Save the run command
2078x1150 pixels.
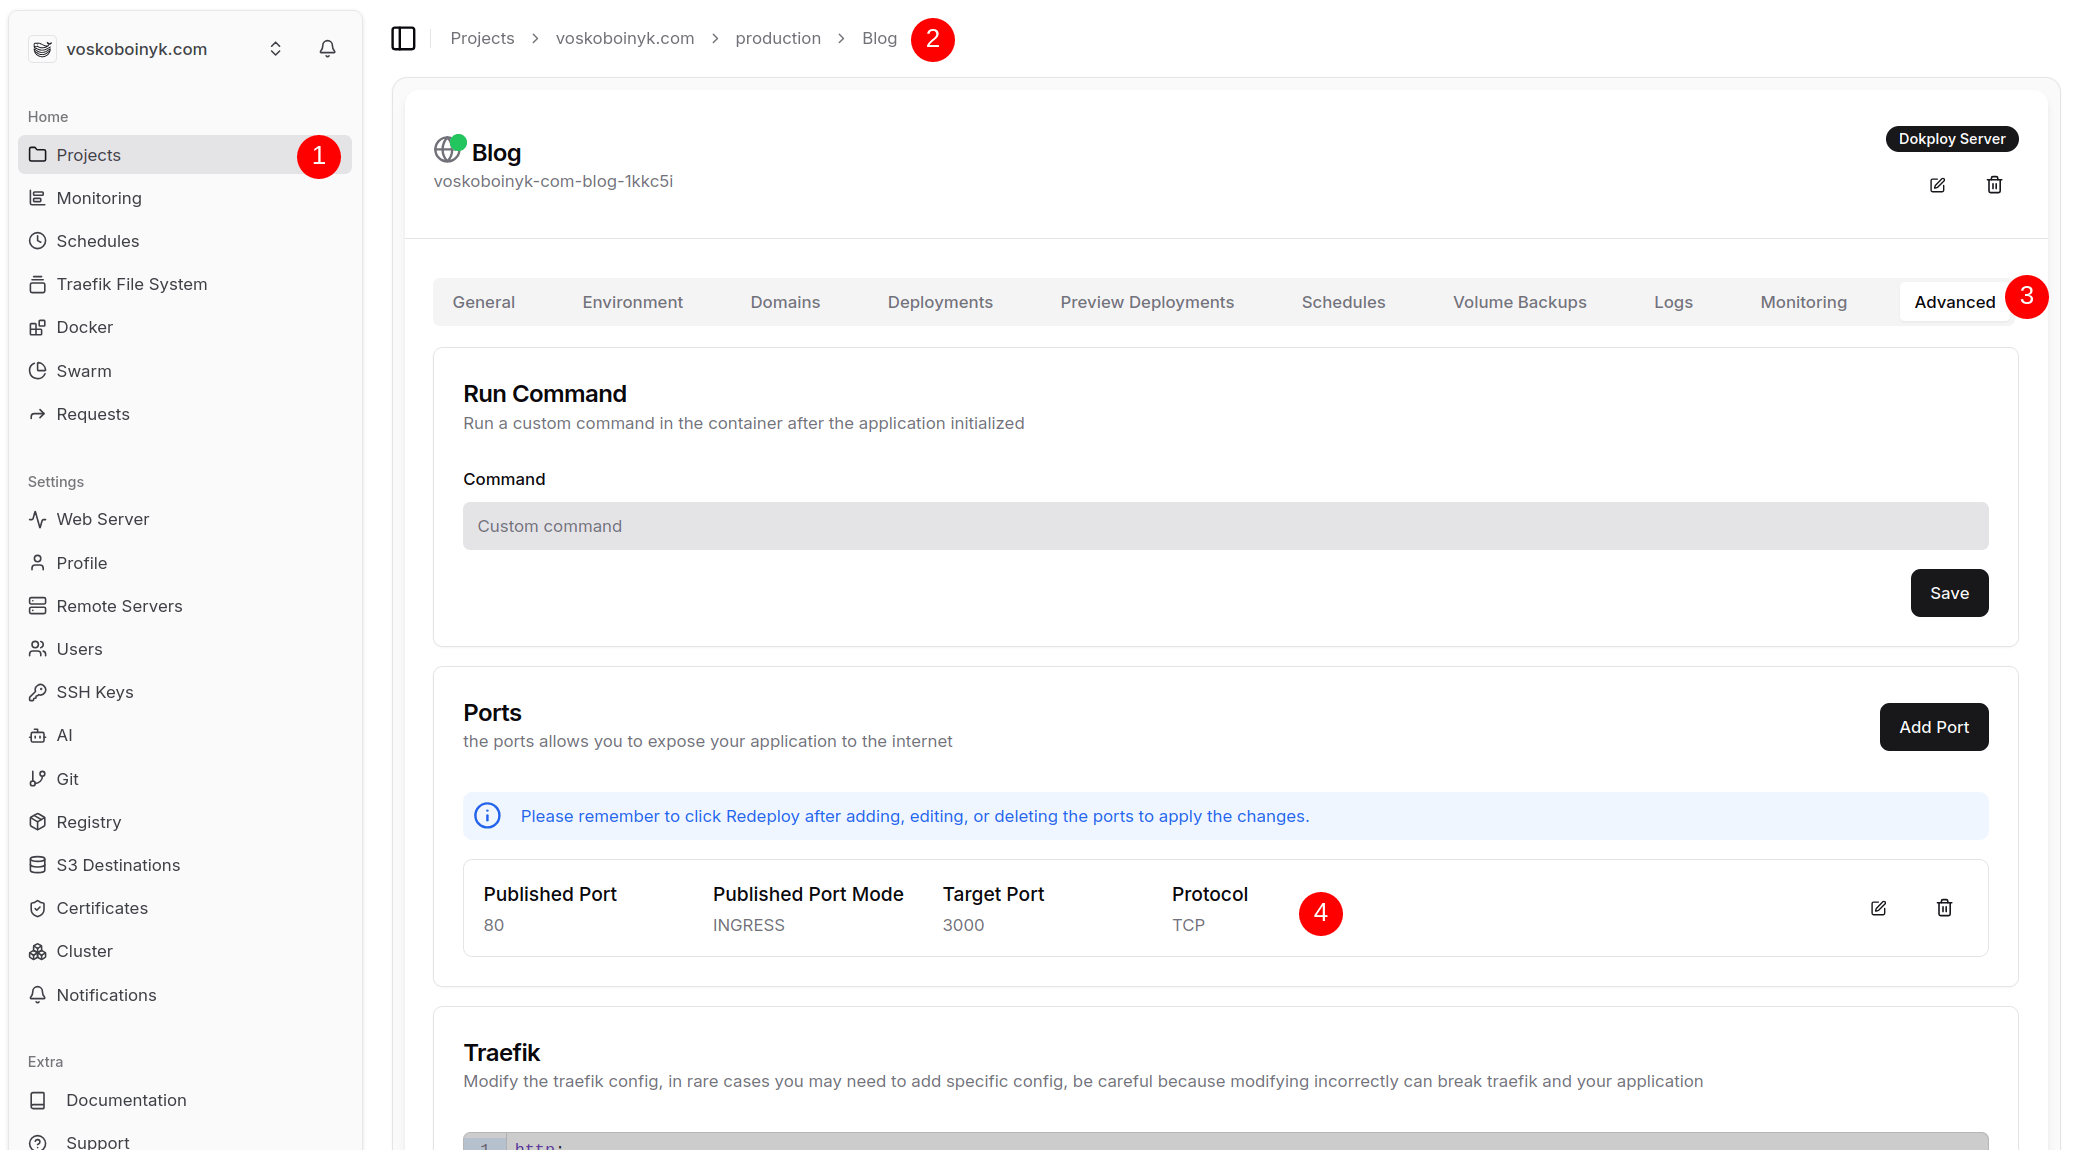point(1948,592)
